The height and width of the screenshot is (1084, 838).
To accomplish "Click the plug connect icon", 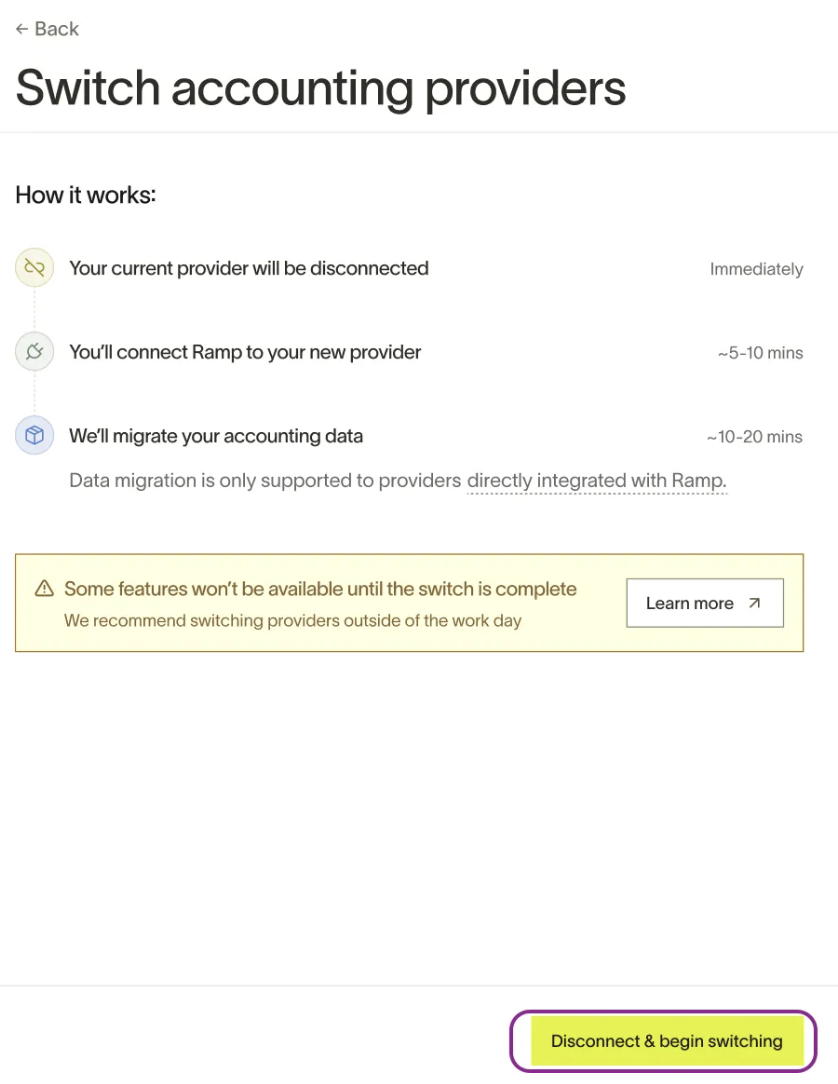I will coord(35,351).
